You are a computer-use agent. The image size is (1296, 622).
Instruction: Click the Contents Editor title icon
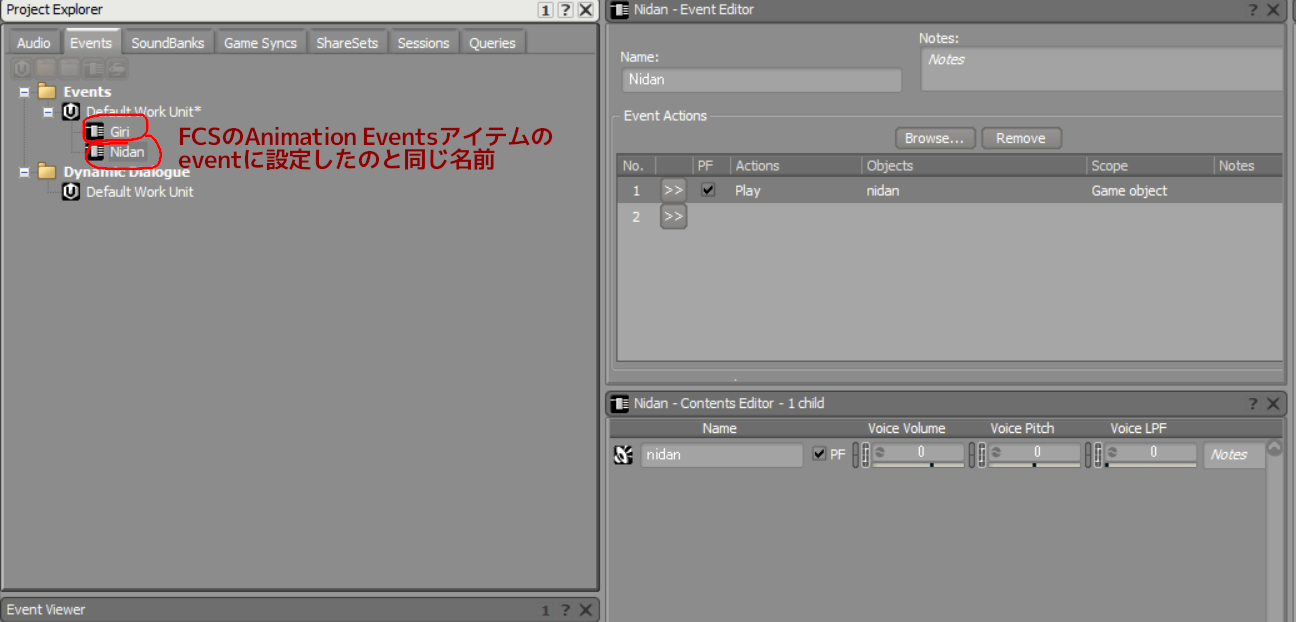tap(620, 404)
